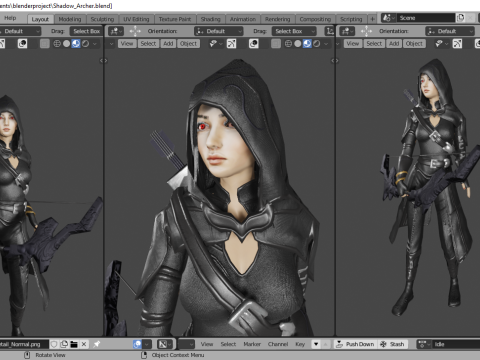
Task: Click the Scene name field
Action: 426,18
